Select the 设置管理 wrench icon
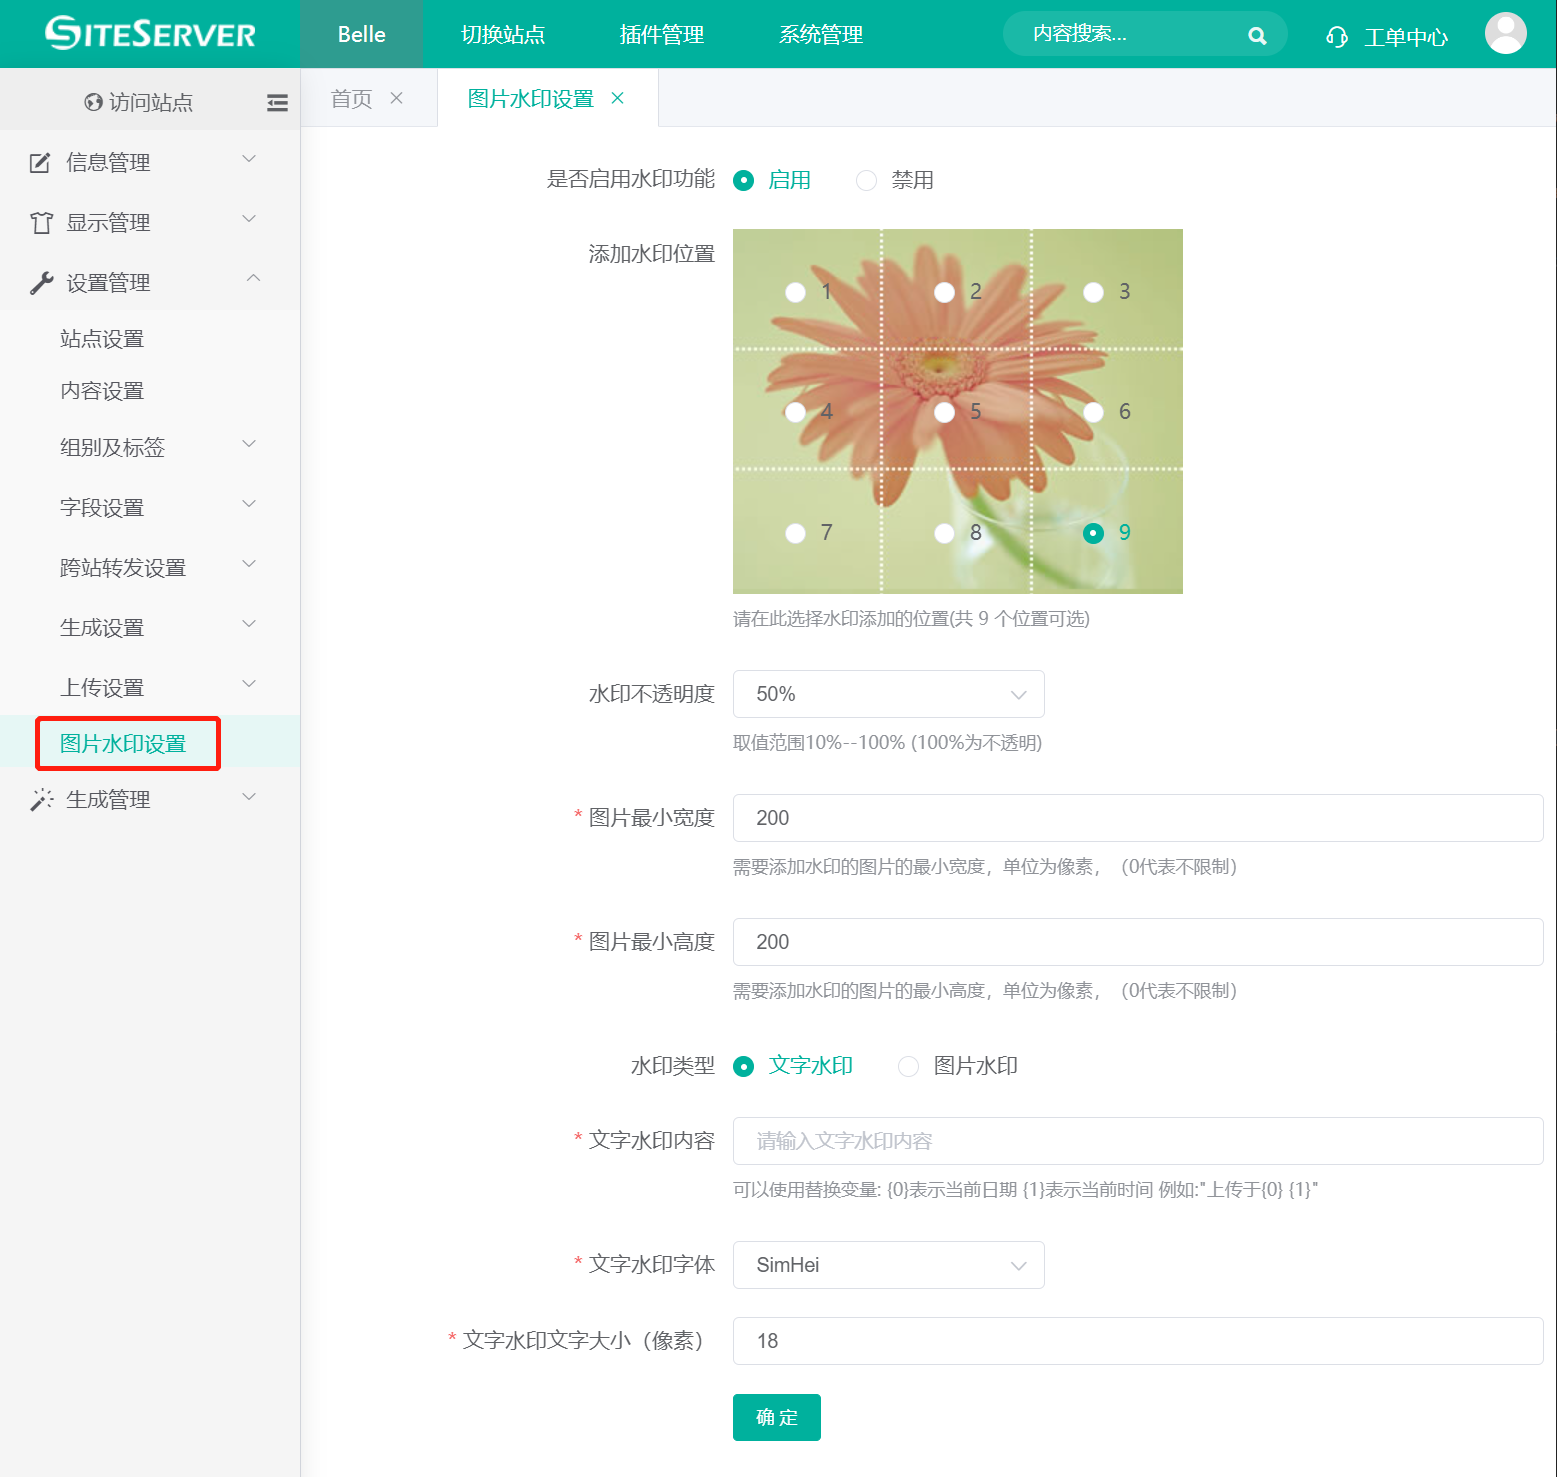This screenshot has width=1557, height=1477. [x=40, y=282]
